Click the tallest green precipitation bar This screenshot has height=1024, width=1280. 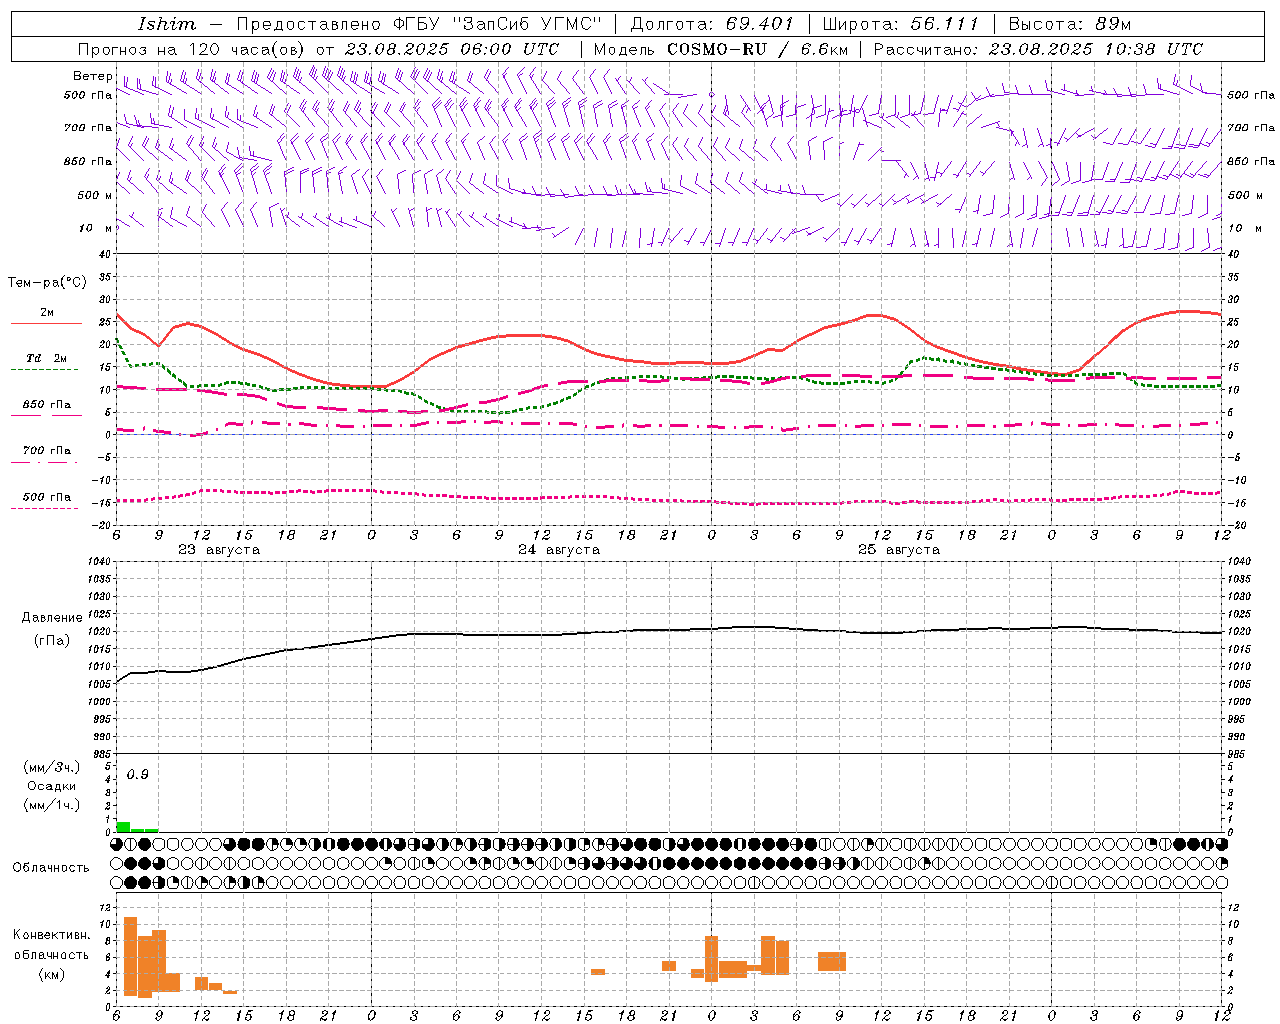123,827
